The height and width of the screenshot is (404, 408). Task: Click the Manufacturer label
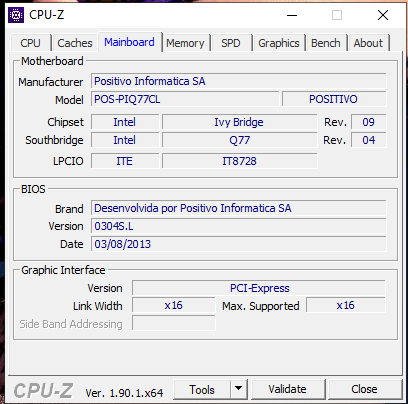[x=51, y=82]
